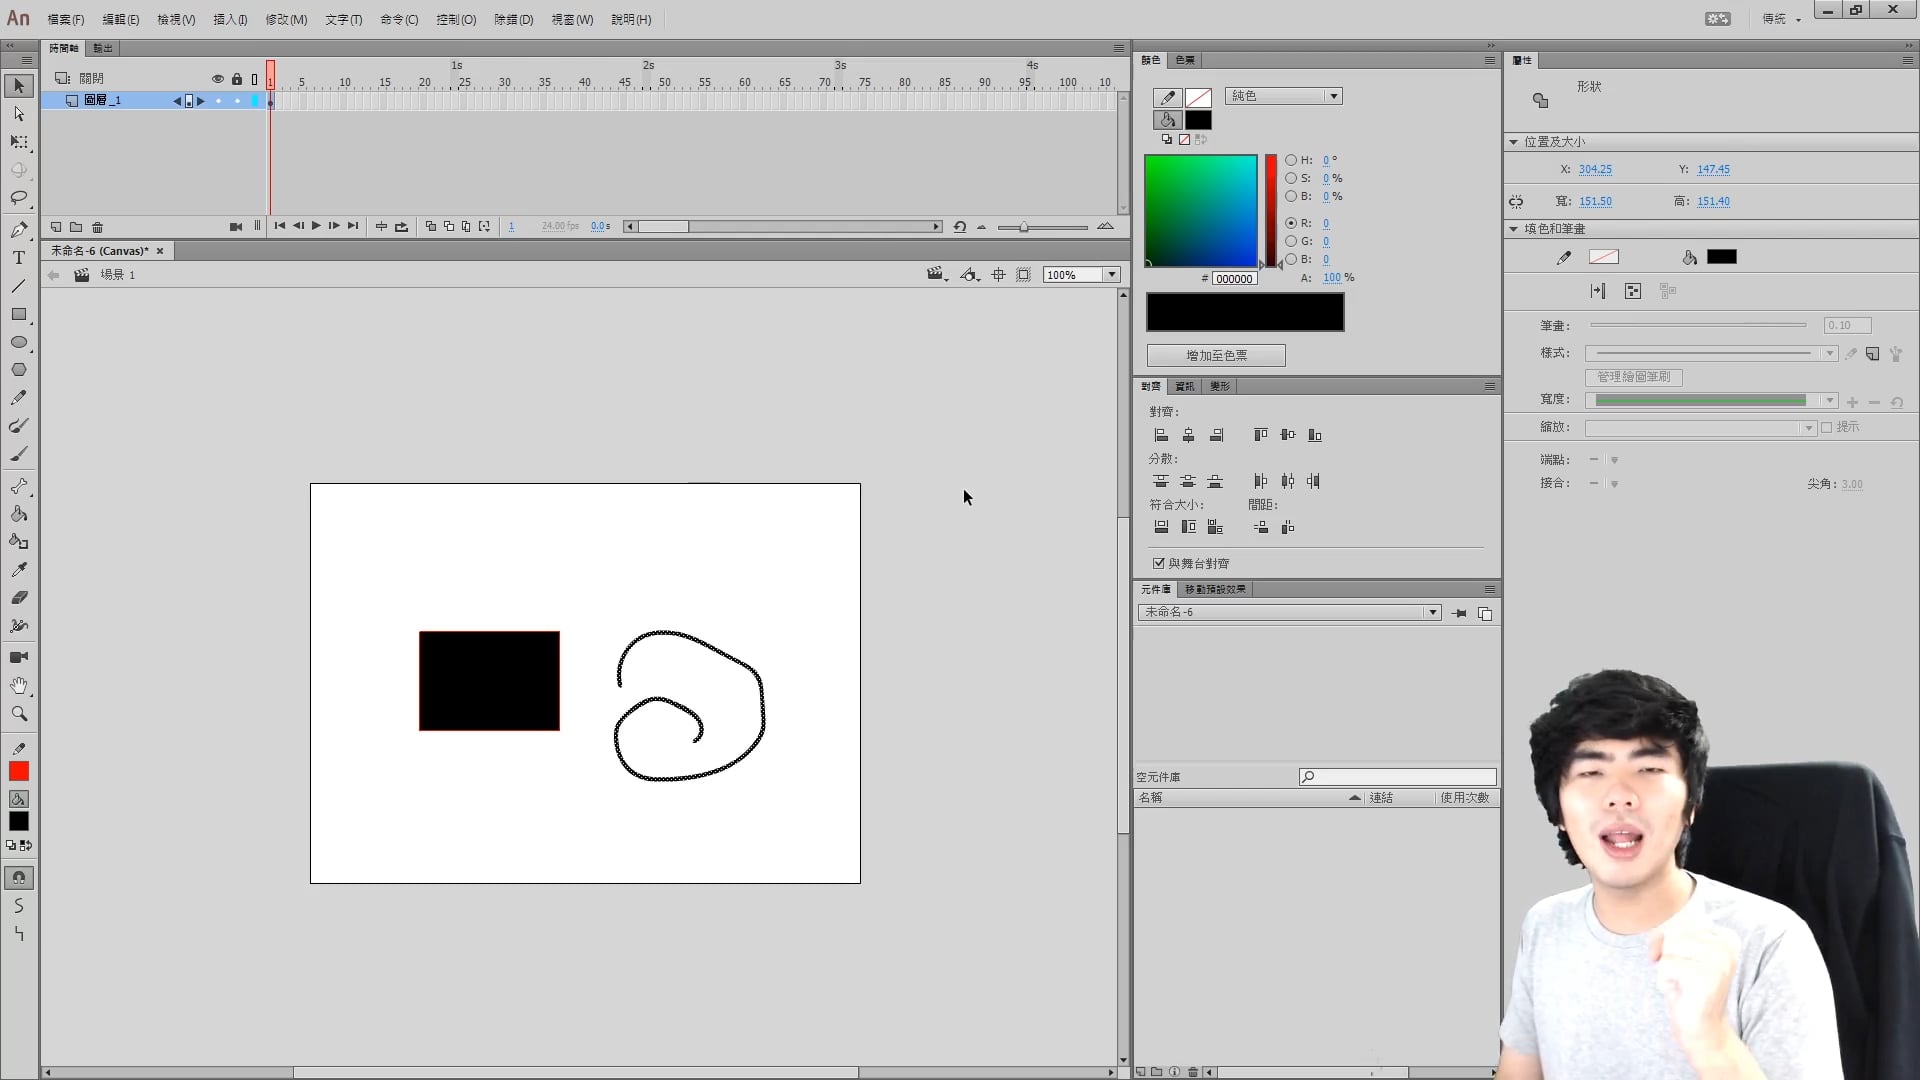This screenshot has width=1920, height=1080.
Task: Open the 修改(M) menu
Action: click(286, 19)
